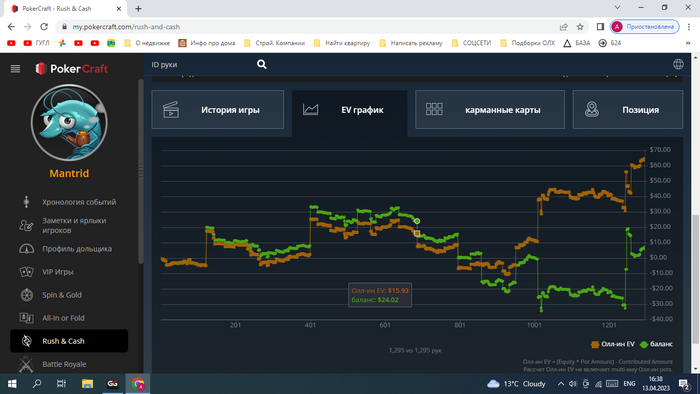This screenshot has height=394, width=700.
Task: Open Battle Royale section
Action: pyautogui.click(x=64, y=364)
